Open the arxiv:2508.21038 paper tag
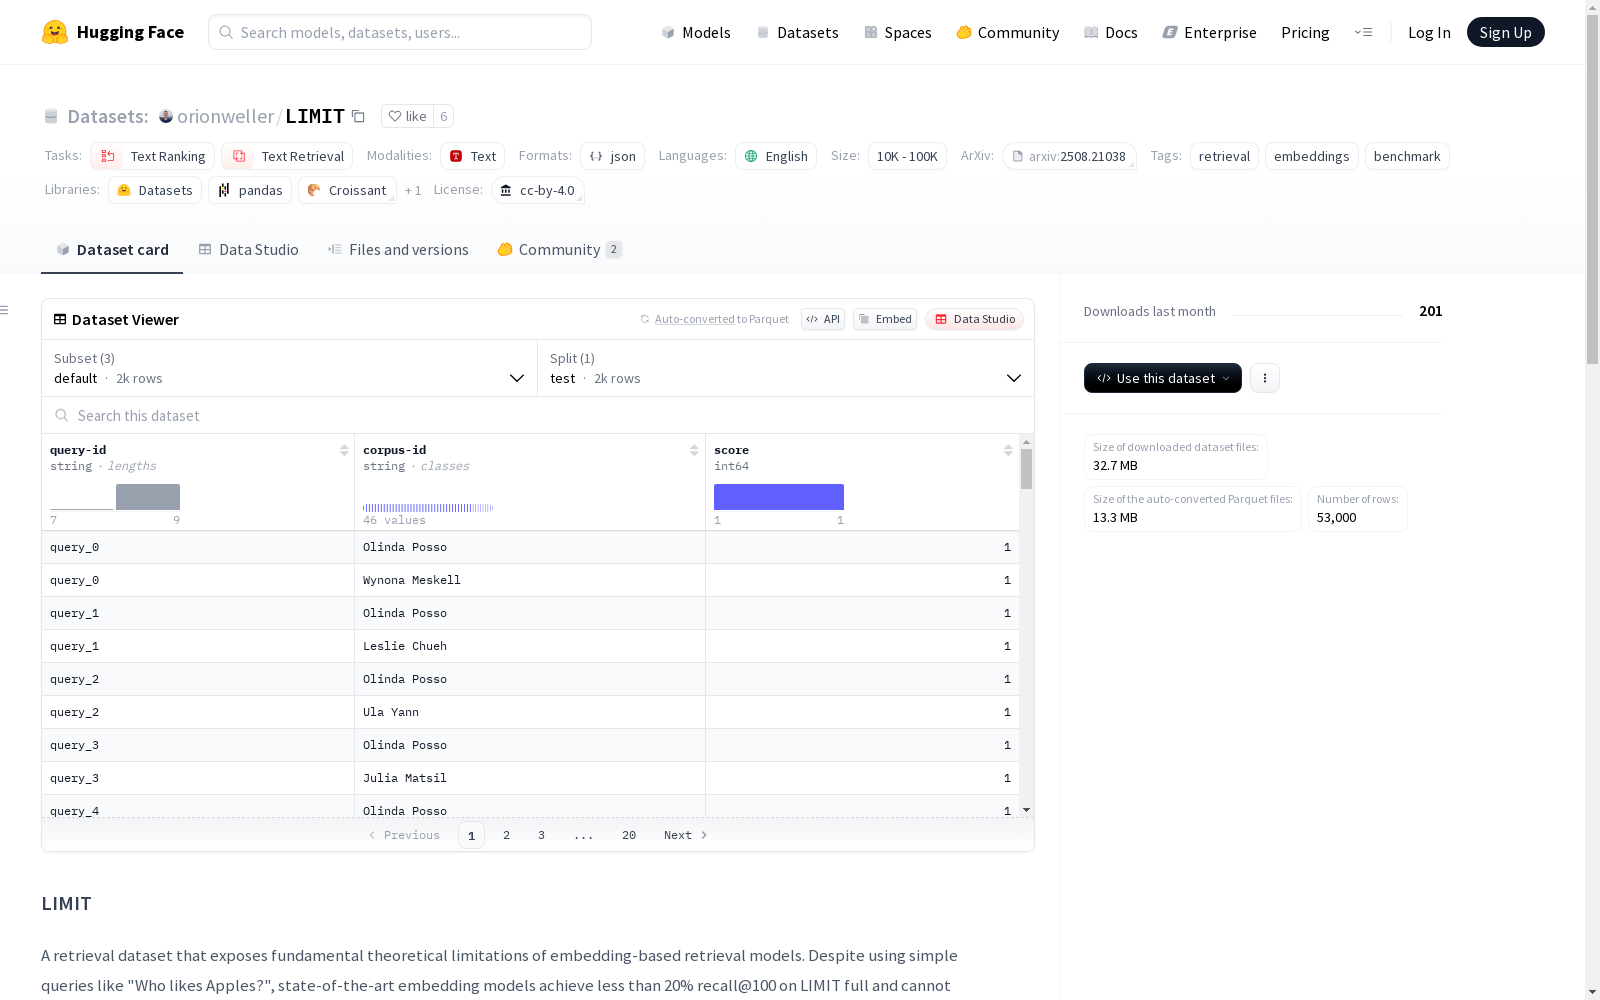 pos(1069,156)
